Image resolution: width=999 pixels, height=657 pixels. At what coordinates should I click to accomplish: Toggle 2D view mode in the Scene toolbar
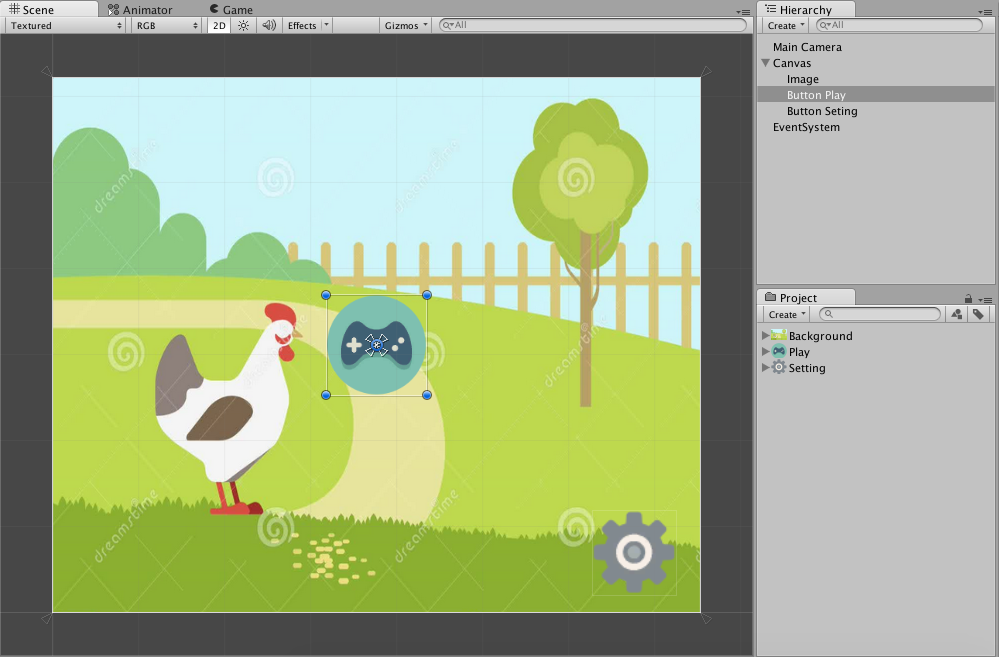pos(218,25)
